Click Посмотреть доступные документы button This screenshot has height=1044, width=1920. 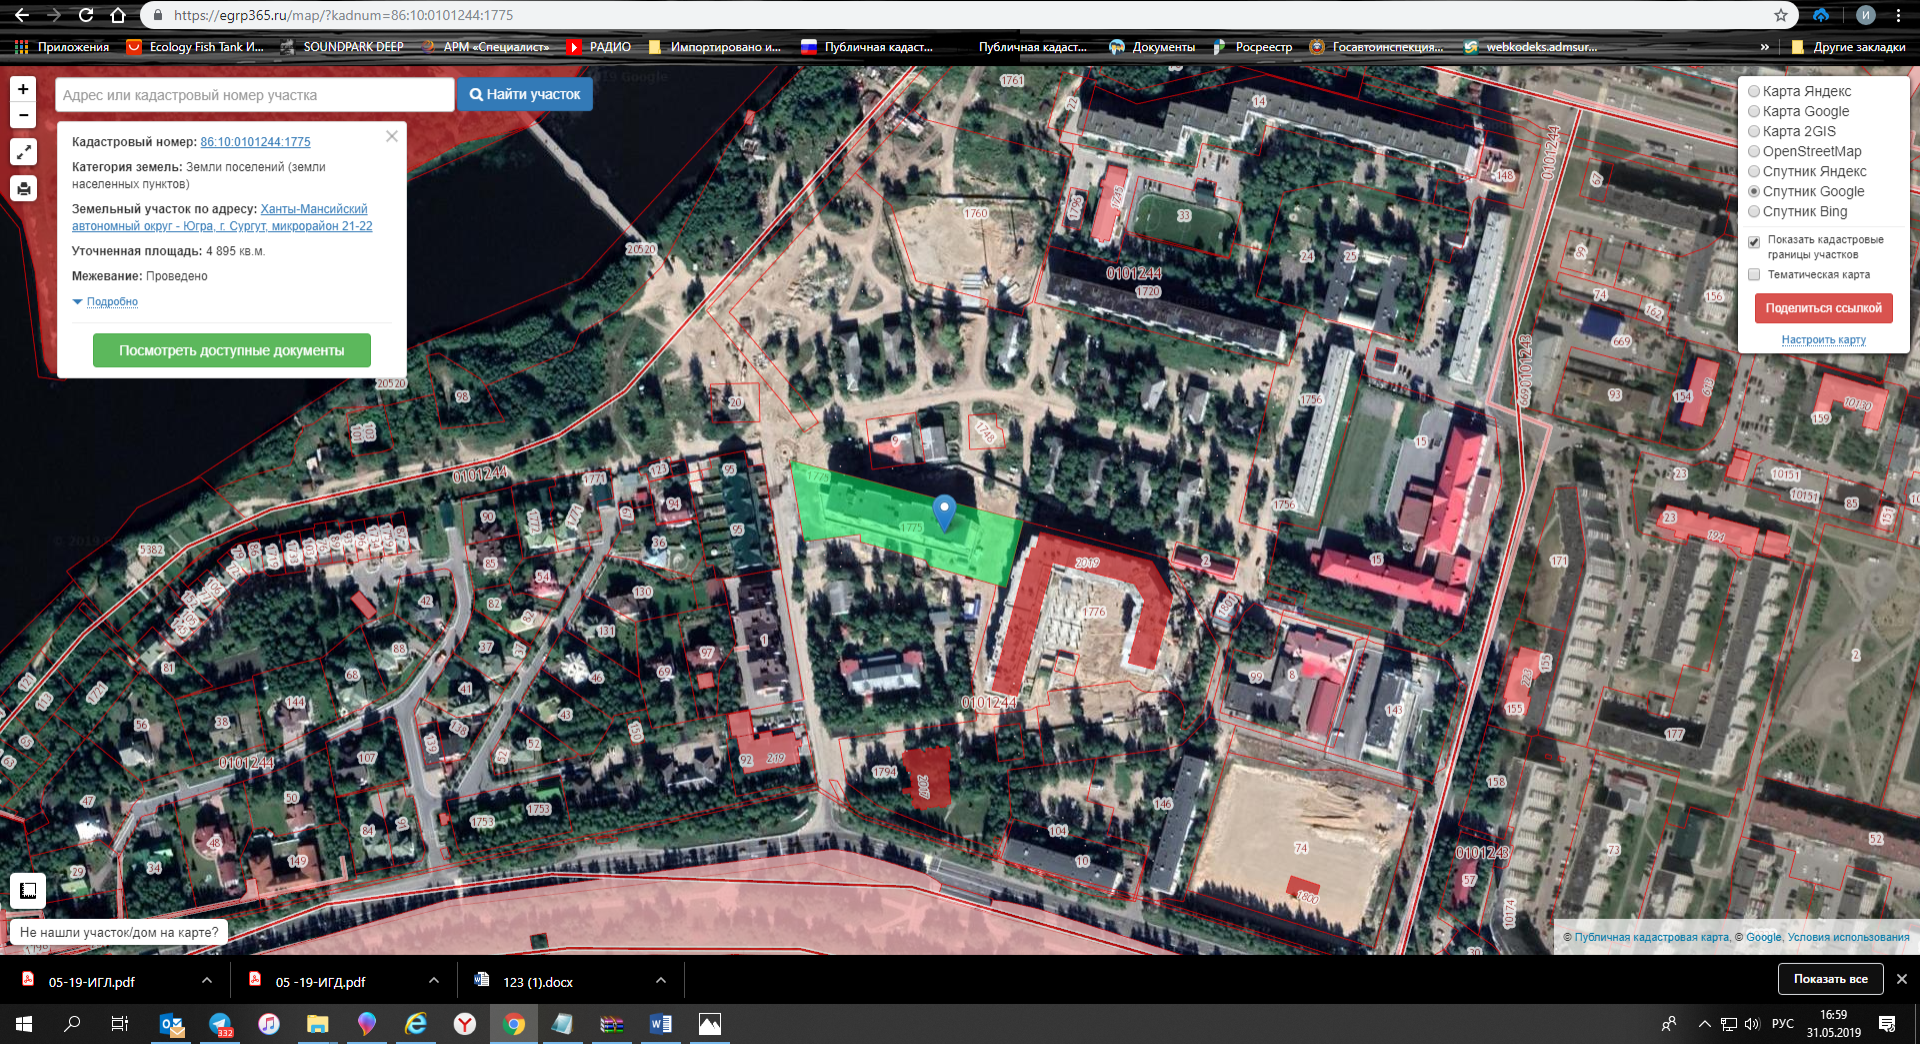(231, 350)
